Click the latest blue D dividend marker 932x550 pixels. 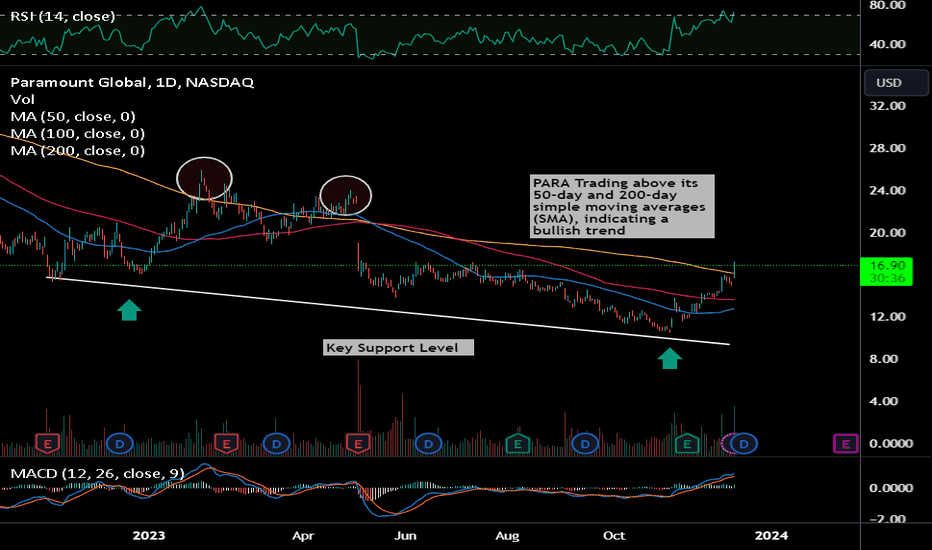[x=744, y=444]
